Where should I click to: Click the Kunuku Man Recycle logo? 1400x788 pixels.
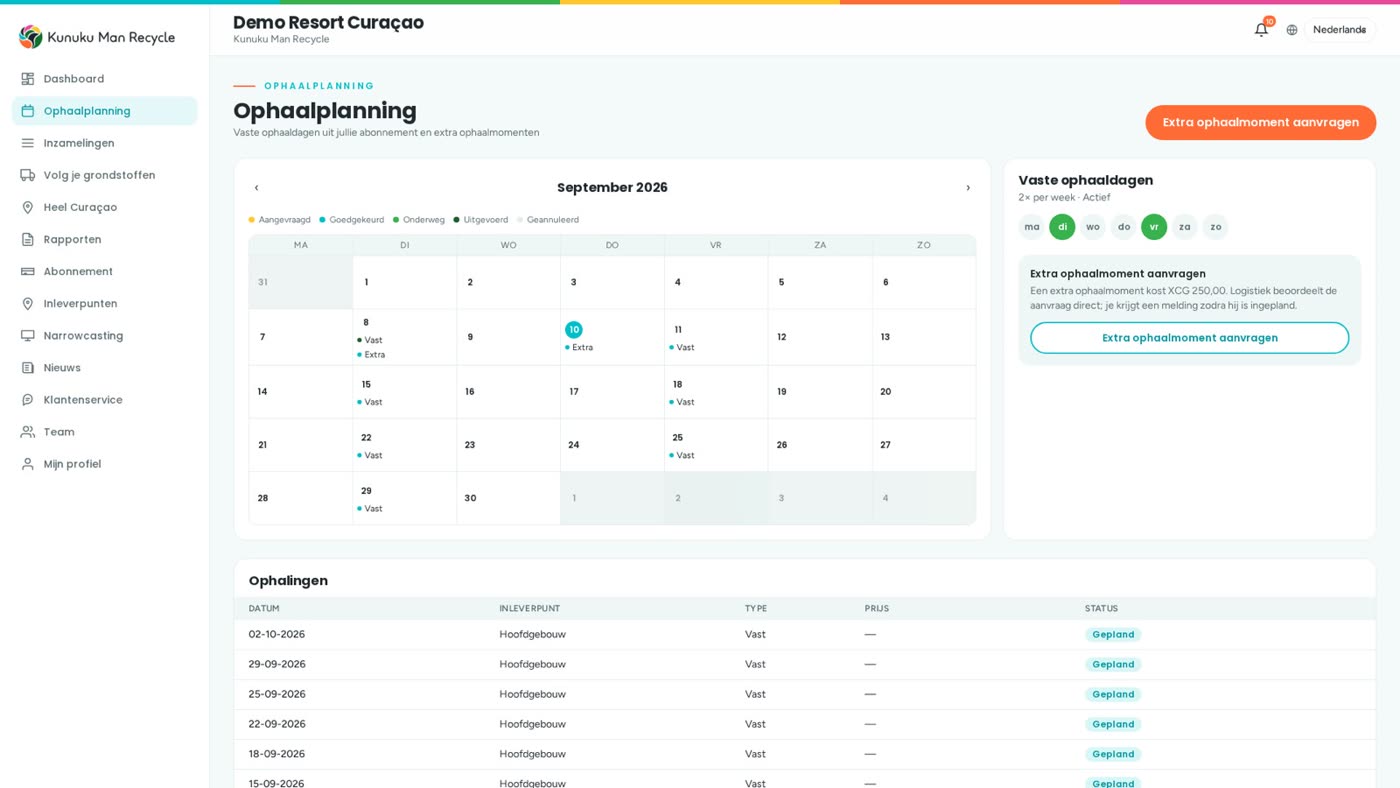pos(97,37)
